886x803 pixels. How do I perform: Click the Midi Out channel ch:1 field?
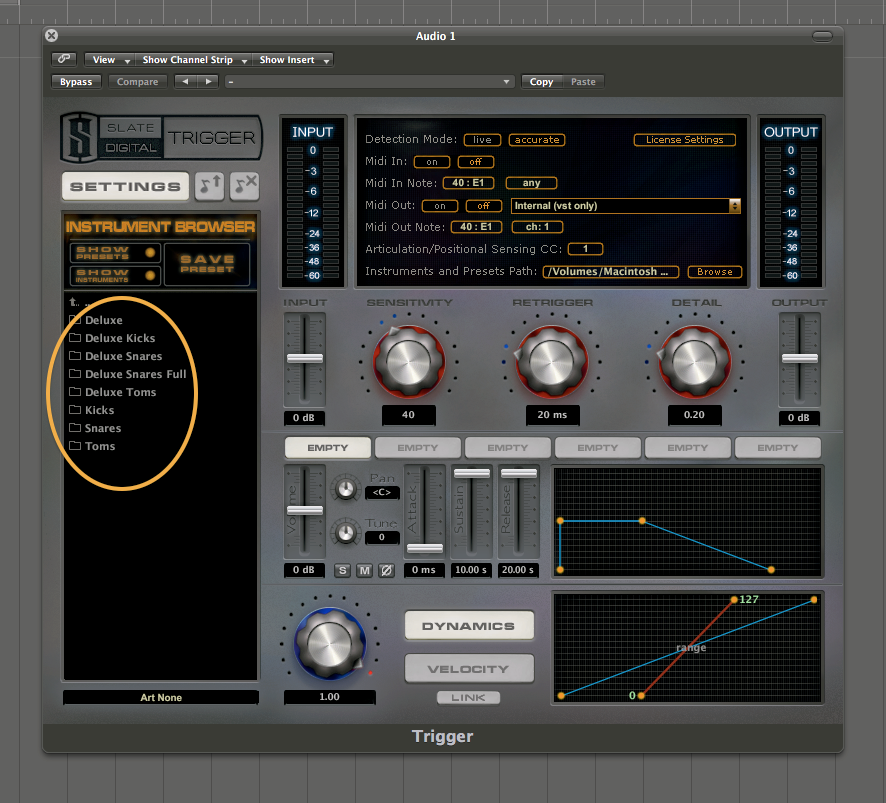pyautogui.click(x=537, y=227)
